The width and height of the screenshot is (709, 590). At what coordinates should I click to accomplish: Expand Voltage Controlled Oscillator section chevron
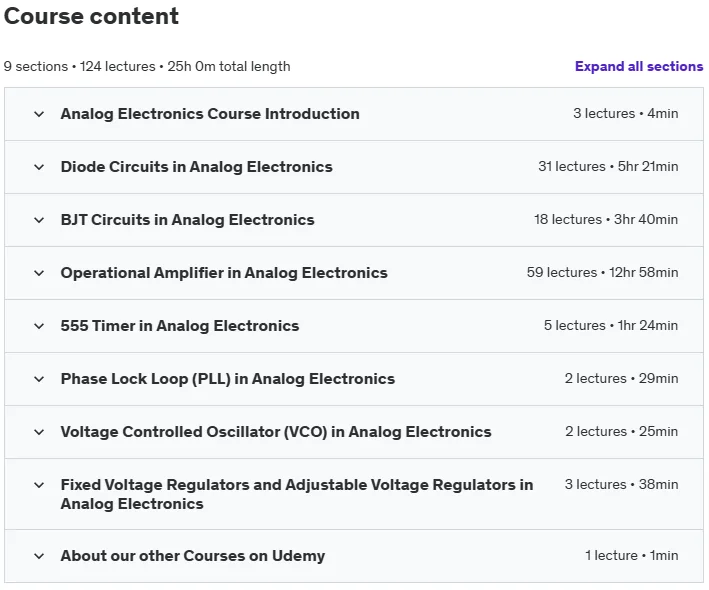pyautogui.click(x=39, y=432)
